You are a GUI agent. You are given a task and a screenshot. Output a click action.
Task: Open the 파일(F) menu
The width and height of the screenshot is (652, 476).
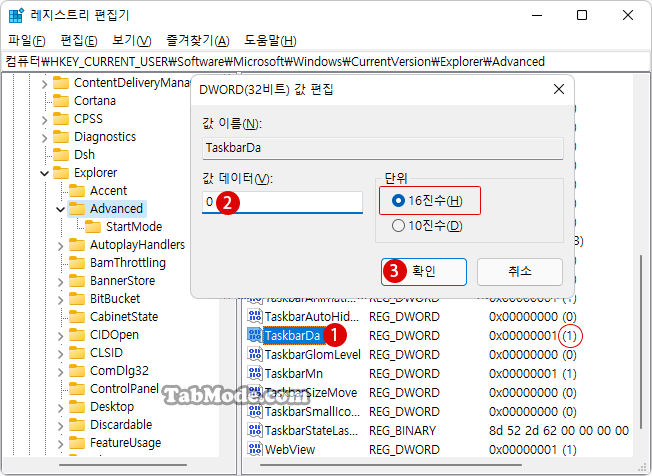[x=27, y=41]
